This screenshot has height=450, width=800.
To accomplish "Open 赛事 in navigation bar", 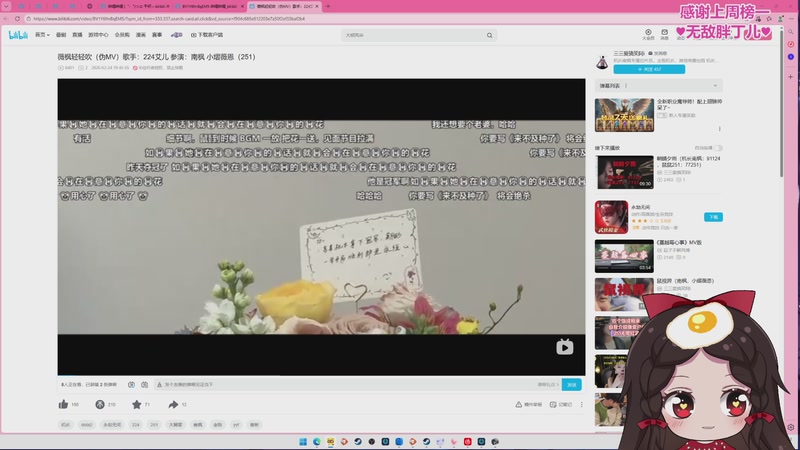I will [x=157, y=35].
